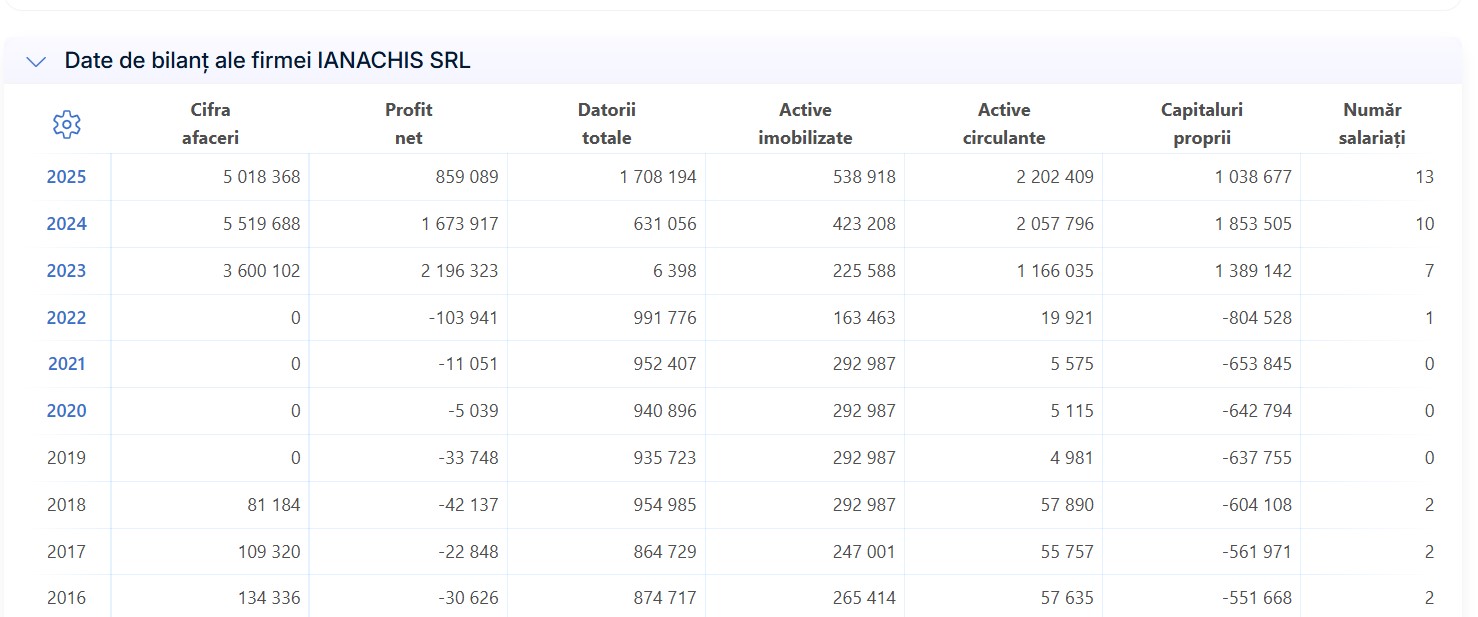
Task: Select current assets value 1 166 035
Action: (1055, 271)
